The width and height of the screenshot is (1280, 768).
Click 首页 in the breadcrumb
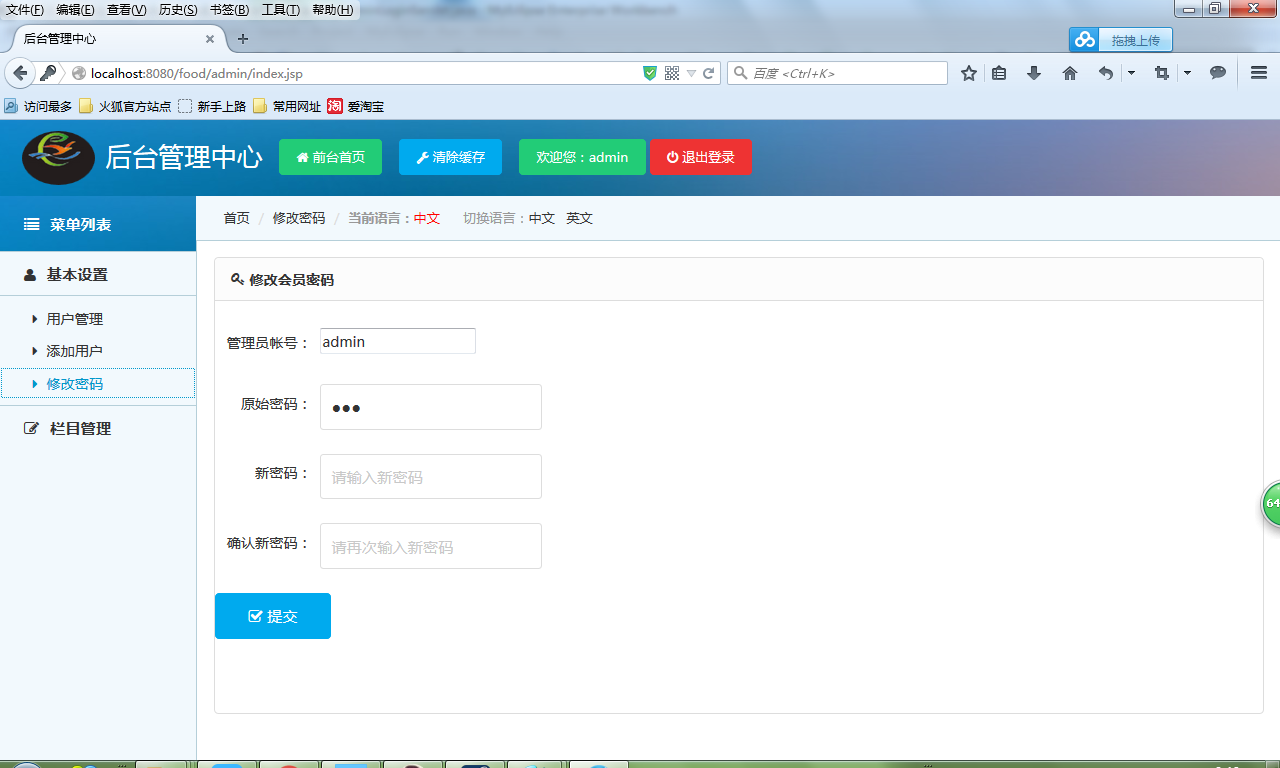coord(236,218)
